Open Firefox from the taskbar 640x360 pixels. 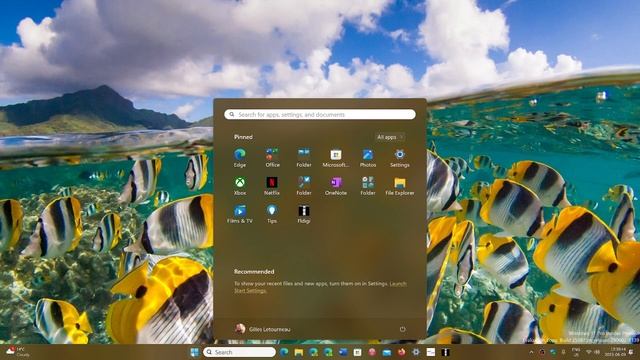(402, 352)
